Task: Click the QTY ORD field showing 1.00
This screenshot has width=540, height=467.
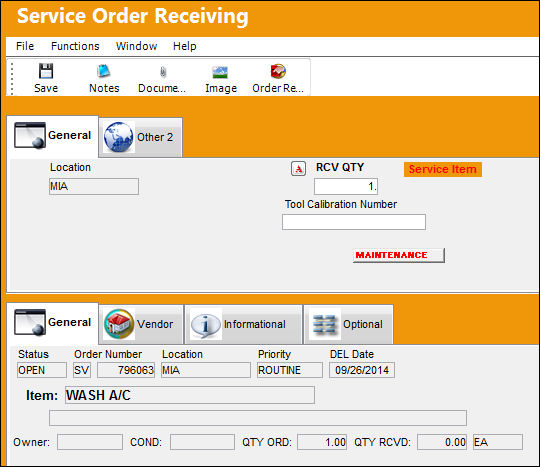Action: pos(322,442)
